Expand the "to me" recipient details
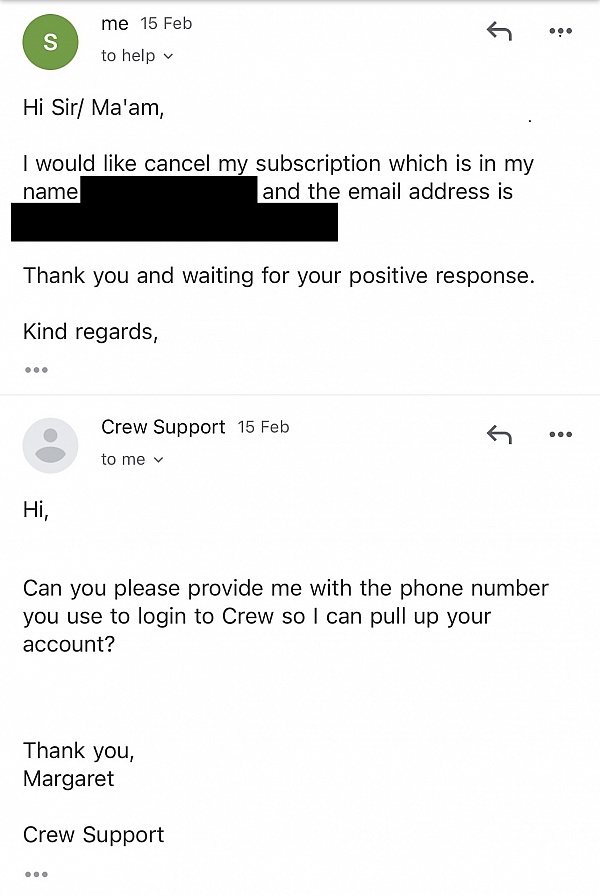The width and height of the screenshot is (600, 895). pyautogui.click(x=132, y=459)
